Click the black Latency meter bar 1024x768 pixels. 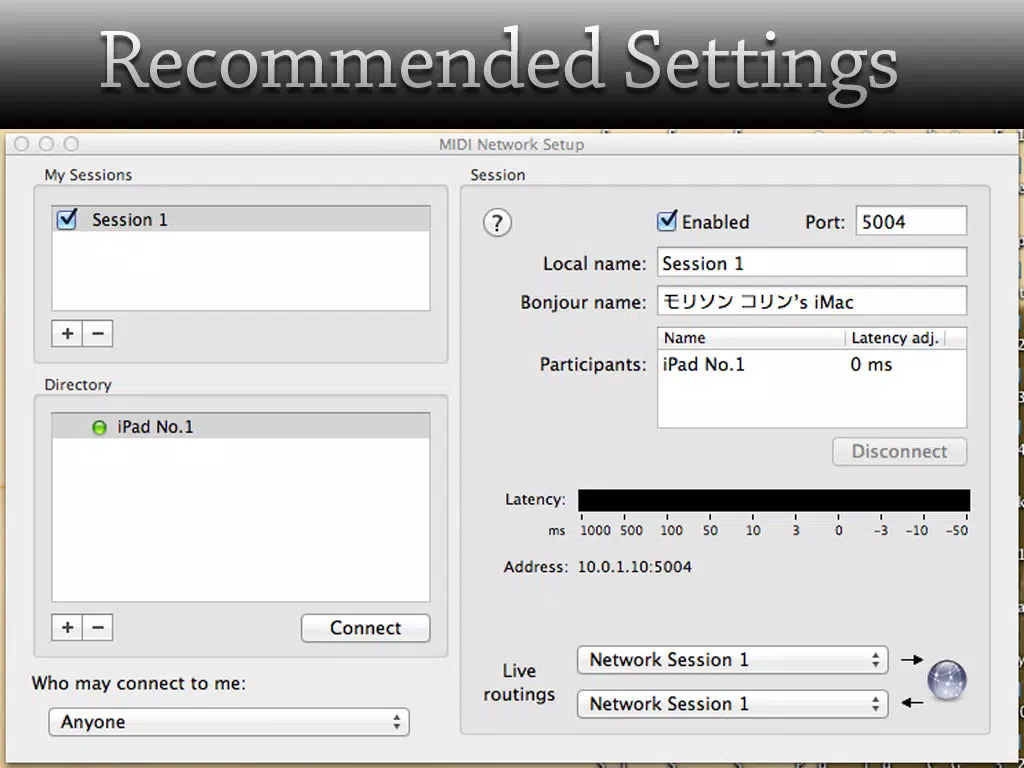pos(774,500)
